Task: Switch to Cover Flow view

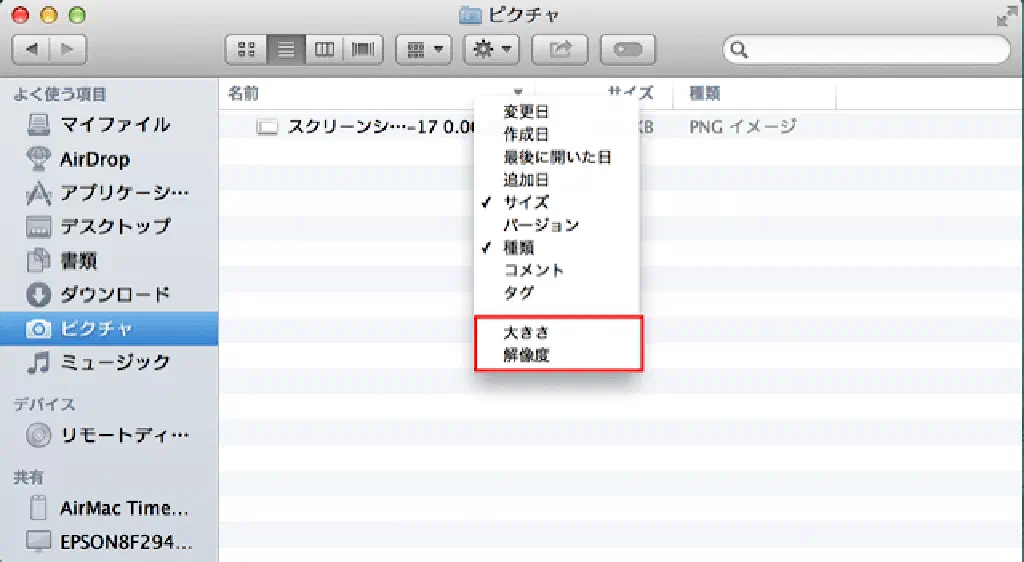Action: click(363, 49)
